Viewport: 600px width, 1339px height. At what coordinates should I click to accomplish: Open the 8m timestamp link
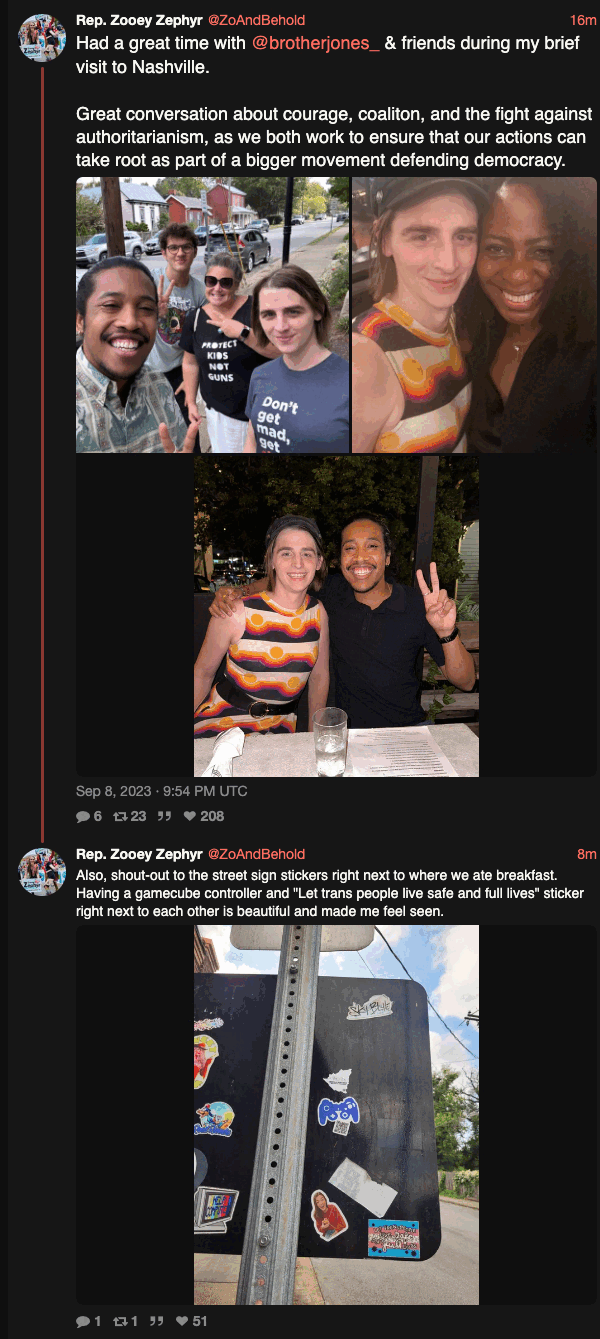point(587,854)
